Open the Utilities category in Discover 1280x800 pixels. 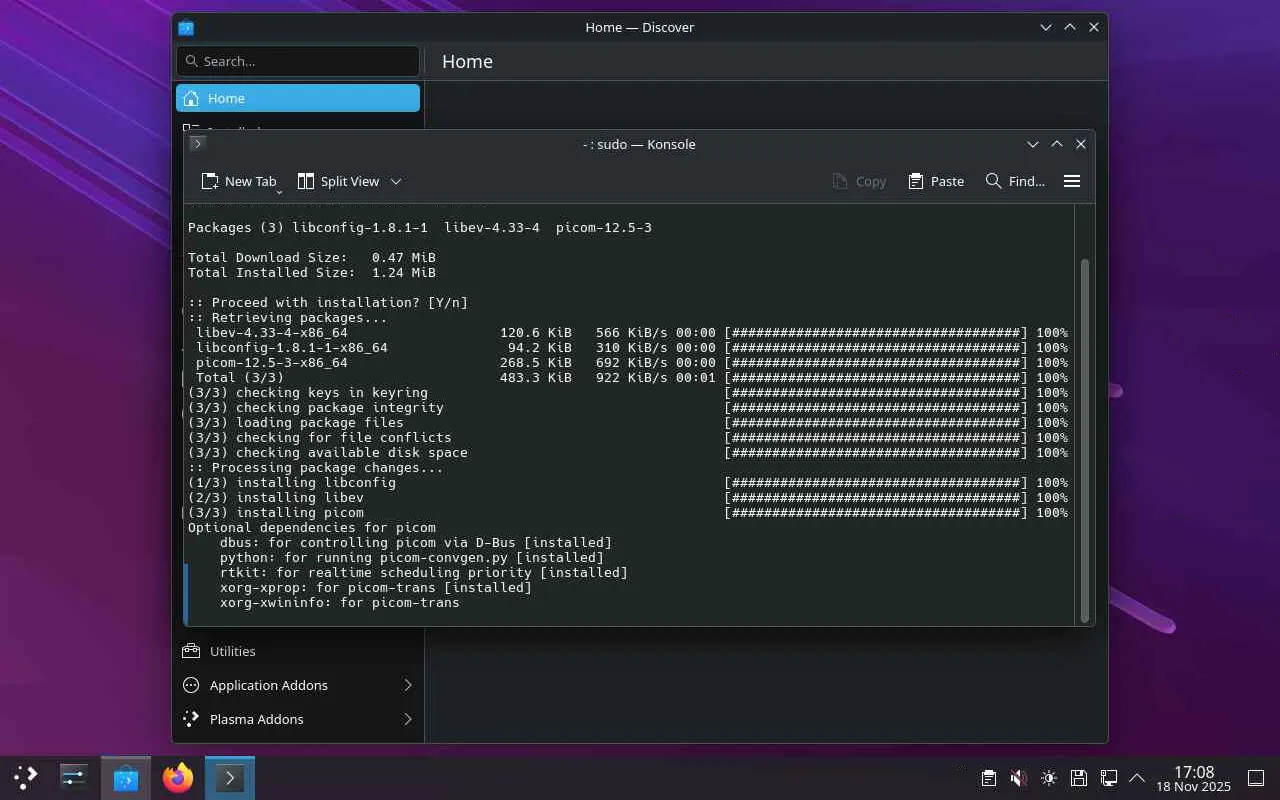pos(298,651)
